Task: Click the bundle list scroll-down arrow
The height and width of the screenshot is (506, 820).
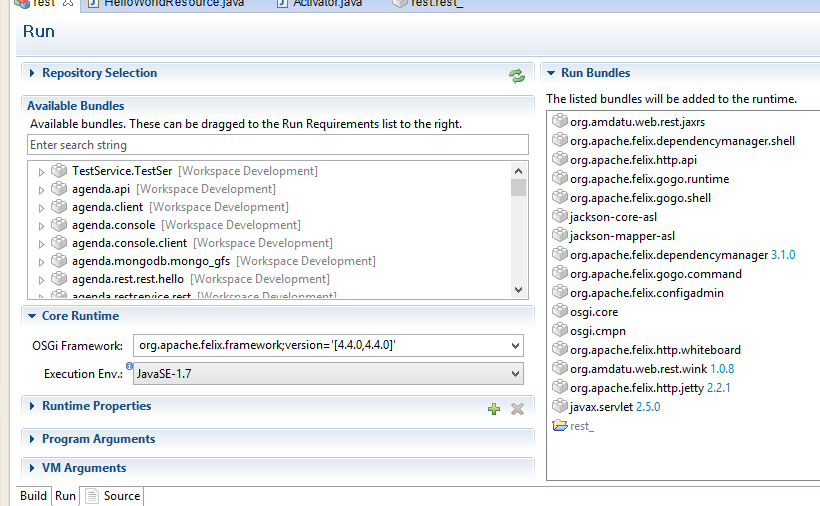Action: 518,290
